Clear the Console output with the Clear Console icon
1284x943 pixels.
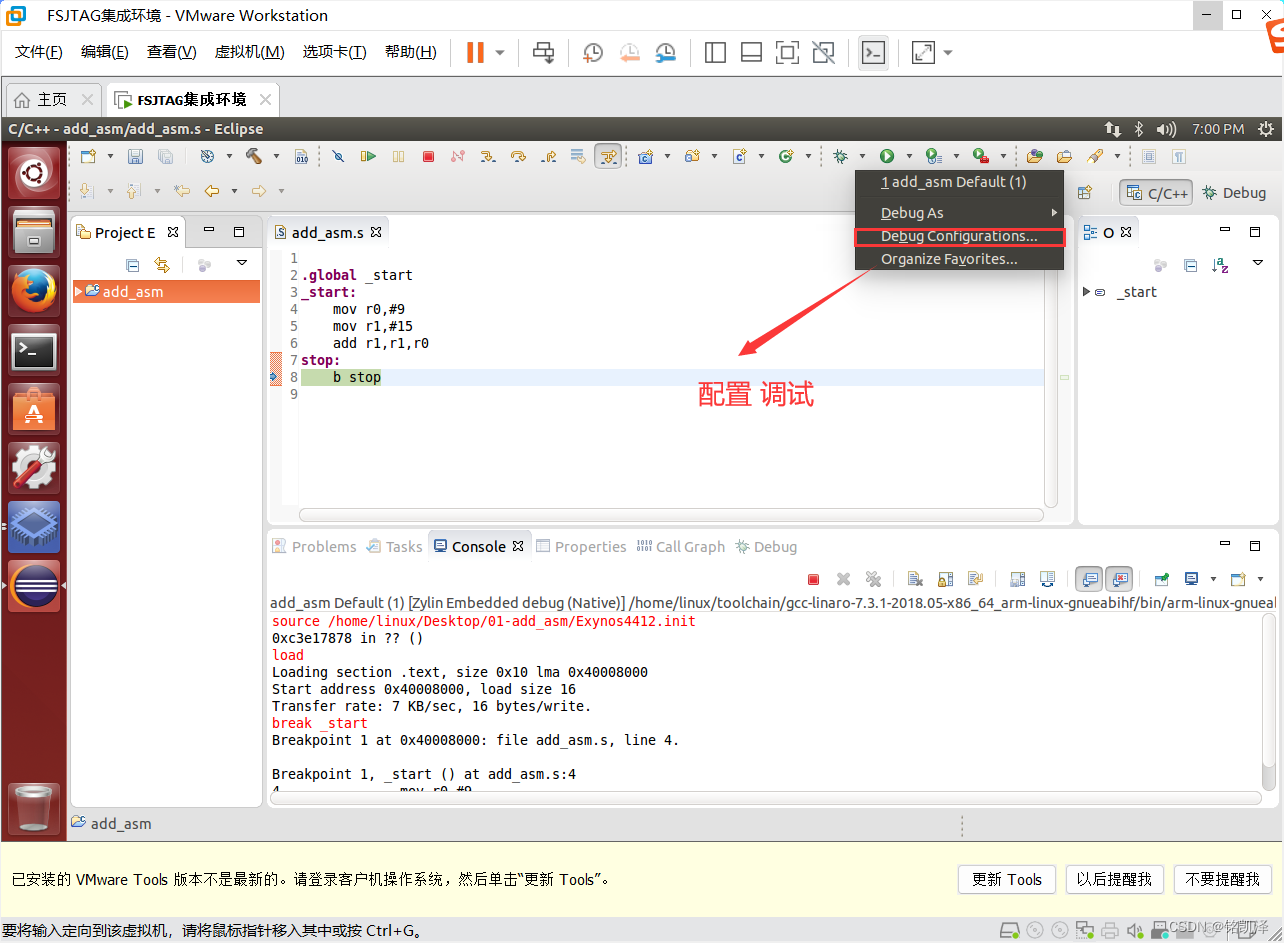click(914, 579)
